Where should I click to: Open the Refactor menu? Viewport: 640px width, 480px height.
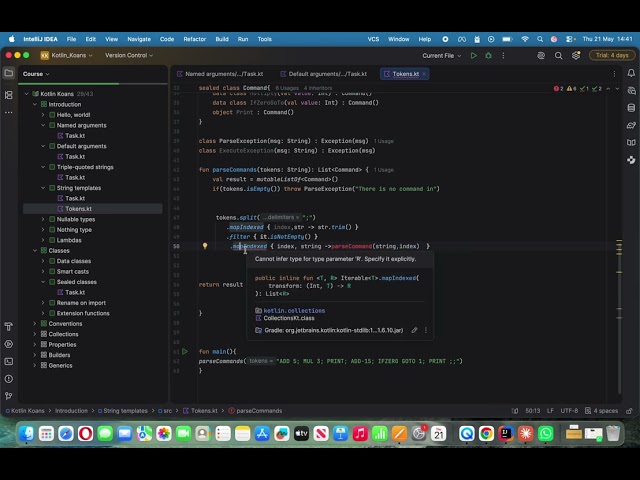195,39
